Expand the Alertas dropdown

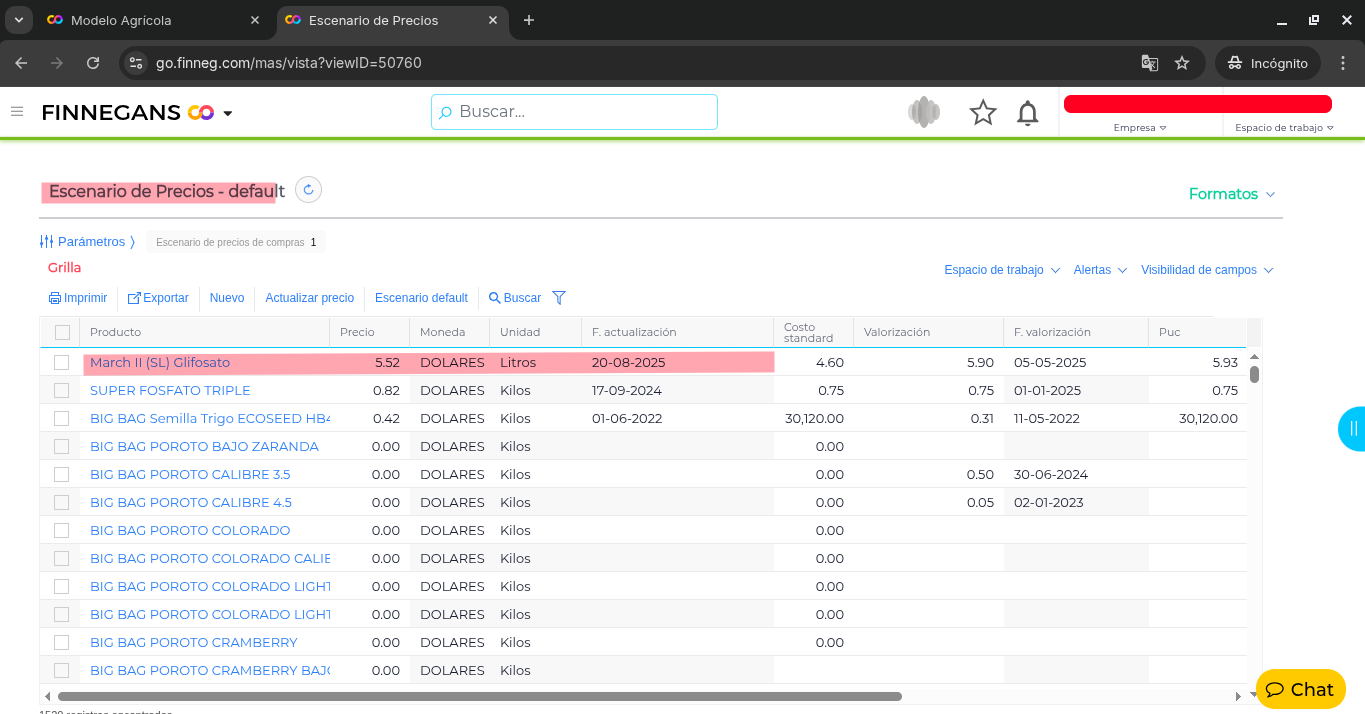point(1099,270)
